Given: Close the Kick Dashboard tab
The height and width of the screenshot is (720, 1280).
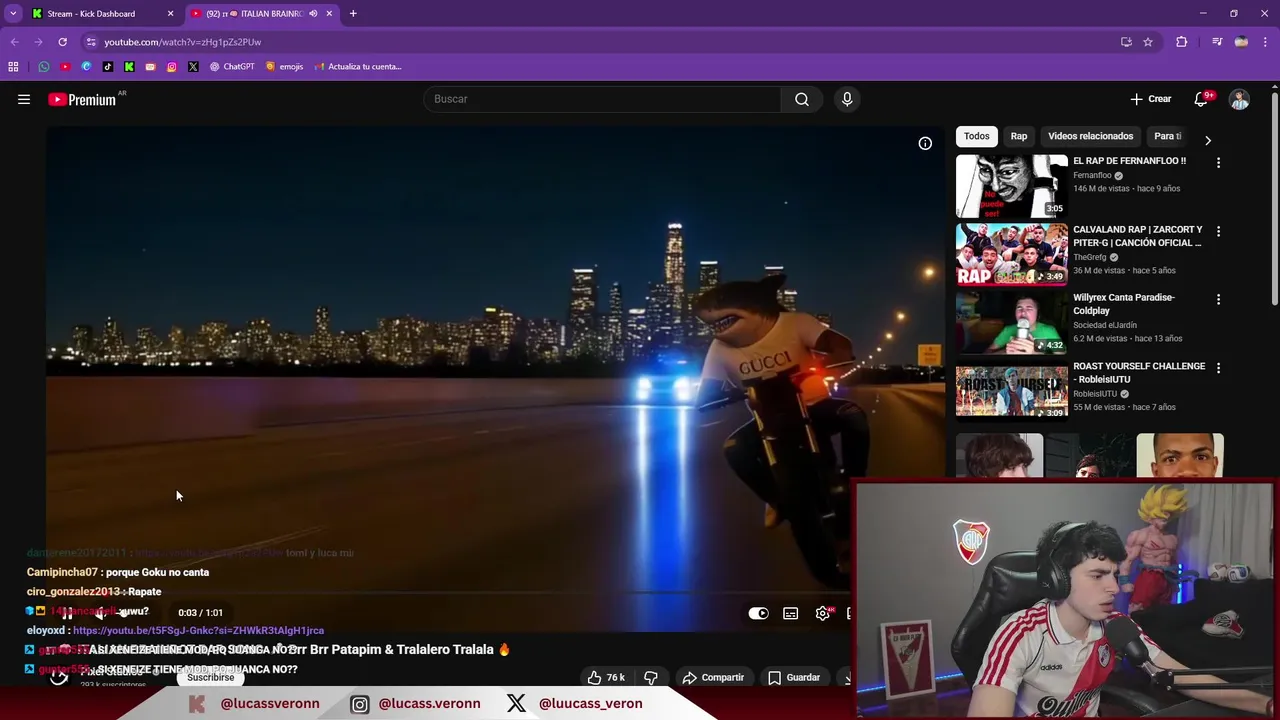Looking at the screenshot, I should tap(170, 14).
